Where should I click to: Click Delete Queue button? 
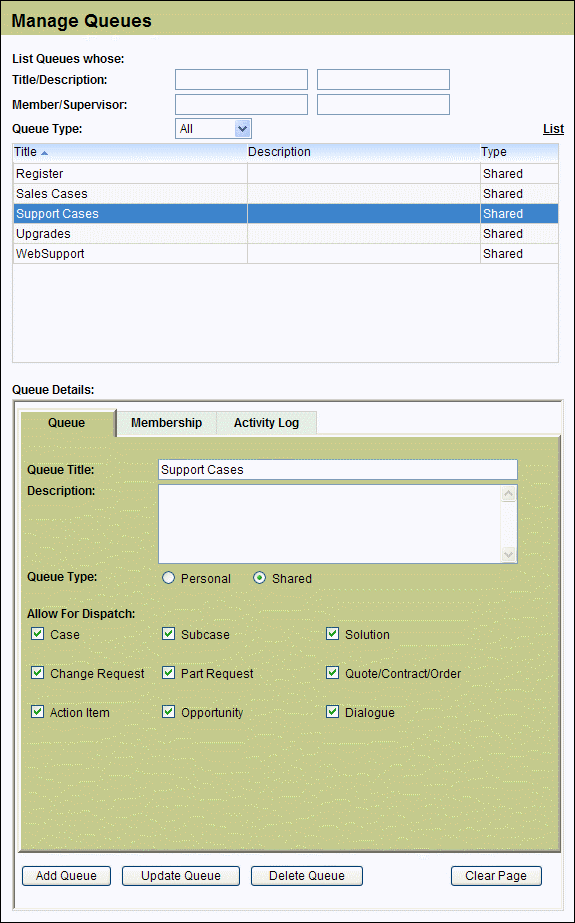tap(307, 875)
